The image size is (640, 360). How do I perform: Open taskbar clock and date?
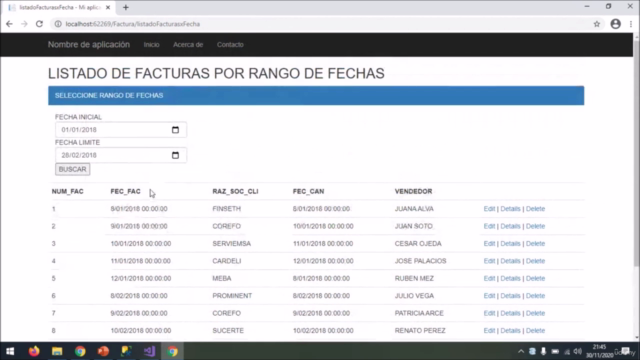(x=600, y=351)
